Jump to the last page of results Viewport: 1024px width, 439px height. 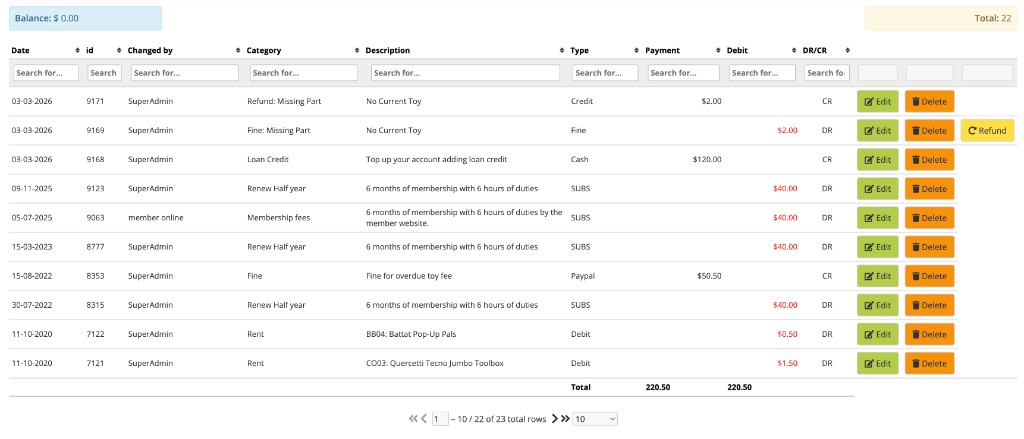point(565,419)
